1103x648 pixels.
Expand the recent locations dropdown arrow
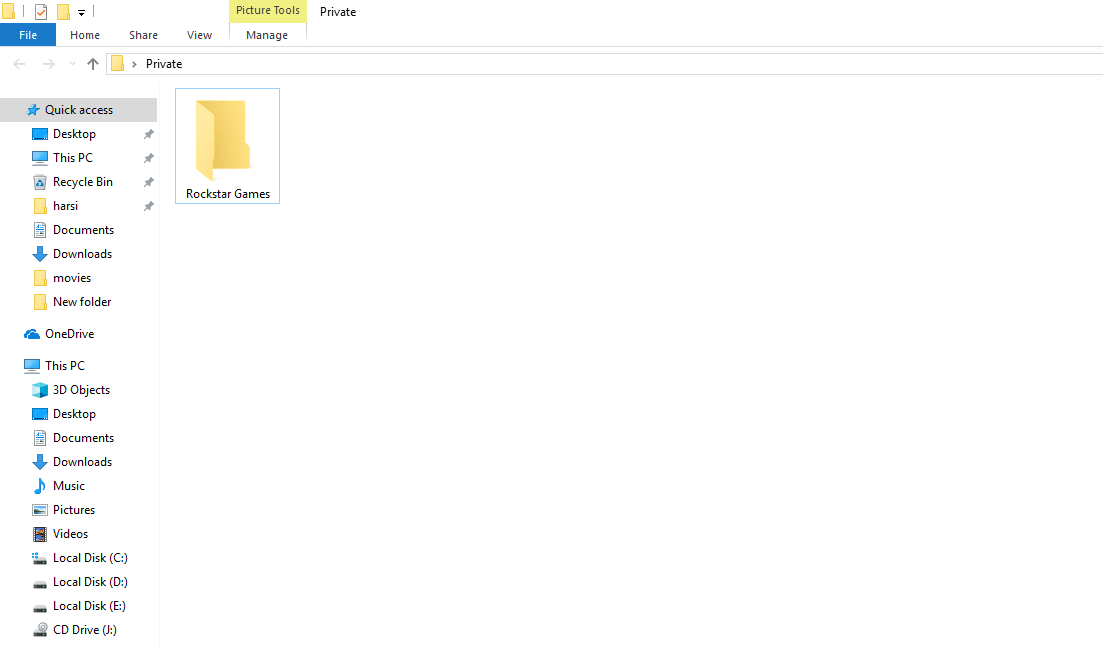[x=70, y=63]
